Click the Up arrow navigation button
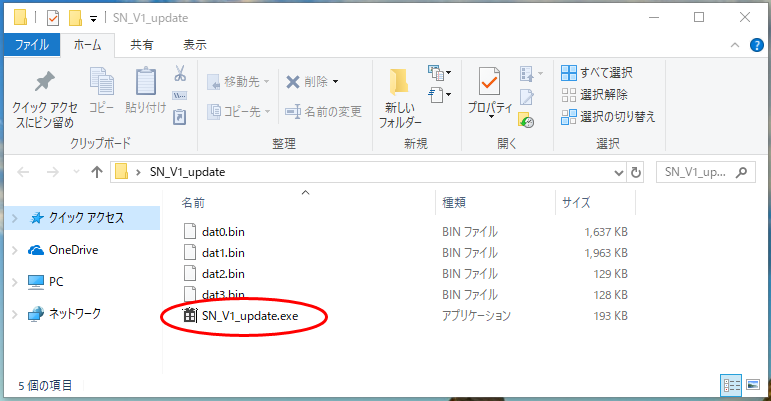The height and width of the screenshot is (401, 771). point(97,172)
